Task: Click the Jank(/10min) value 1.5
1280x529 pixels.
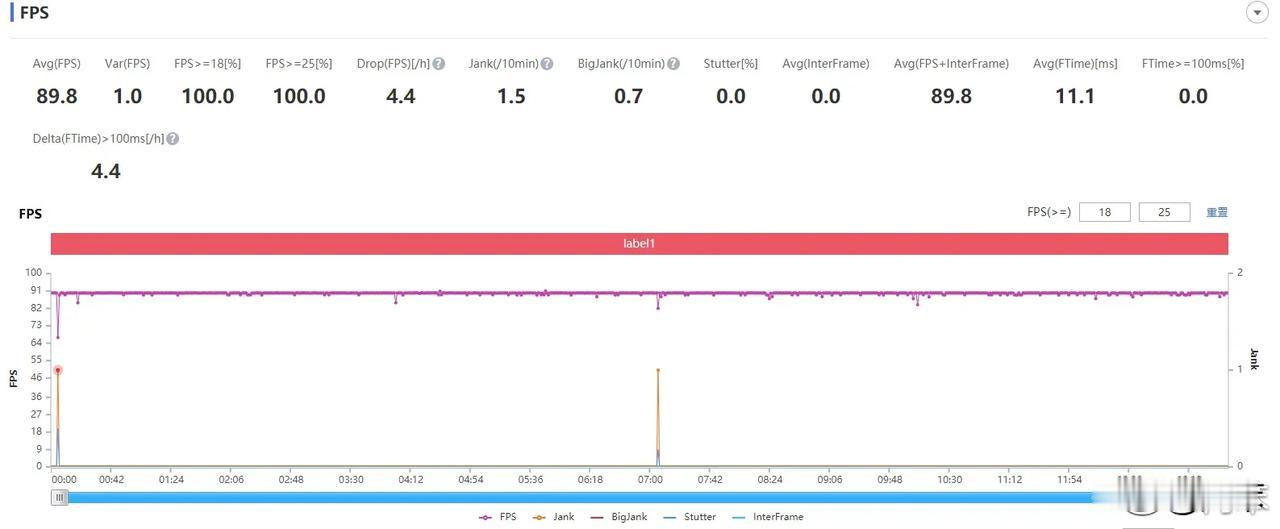Action: [511, 96]
